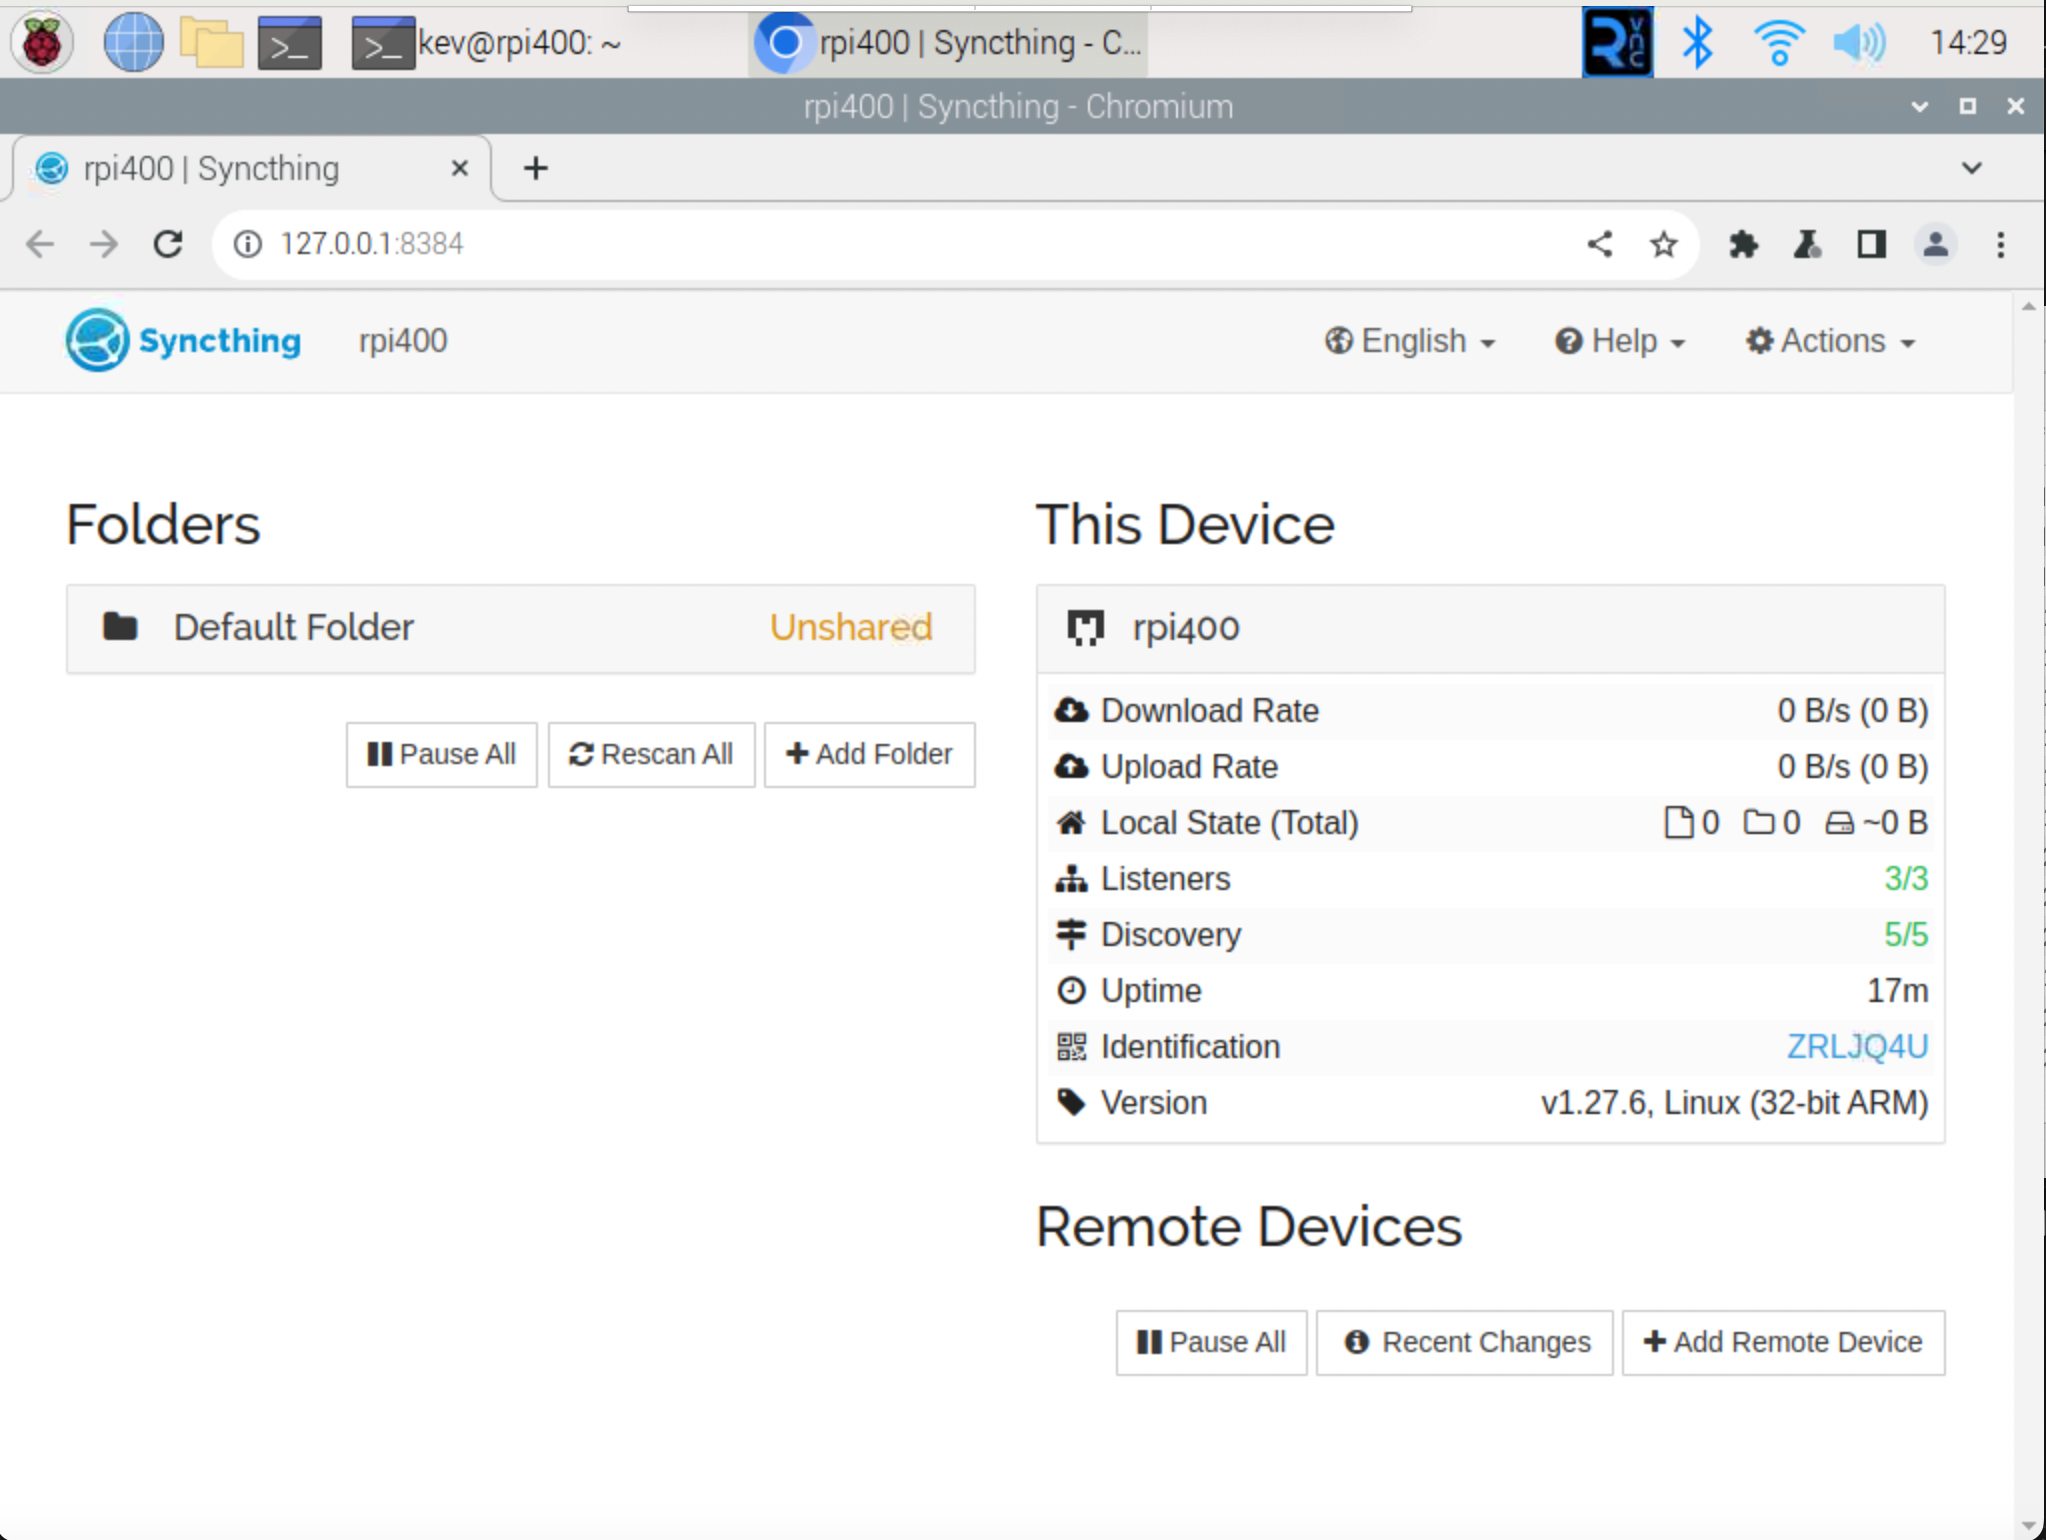Click Add Folder button
The width and height of the screenshot is (2046, 1540).
(869, 754)
